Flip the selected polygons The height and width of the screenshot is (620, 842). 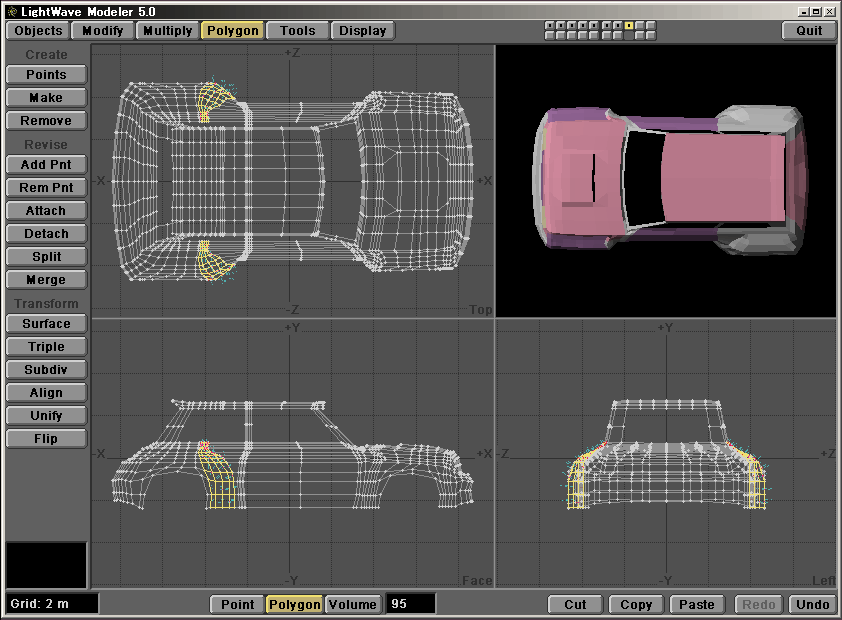[46, 439]
